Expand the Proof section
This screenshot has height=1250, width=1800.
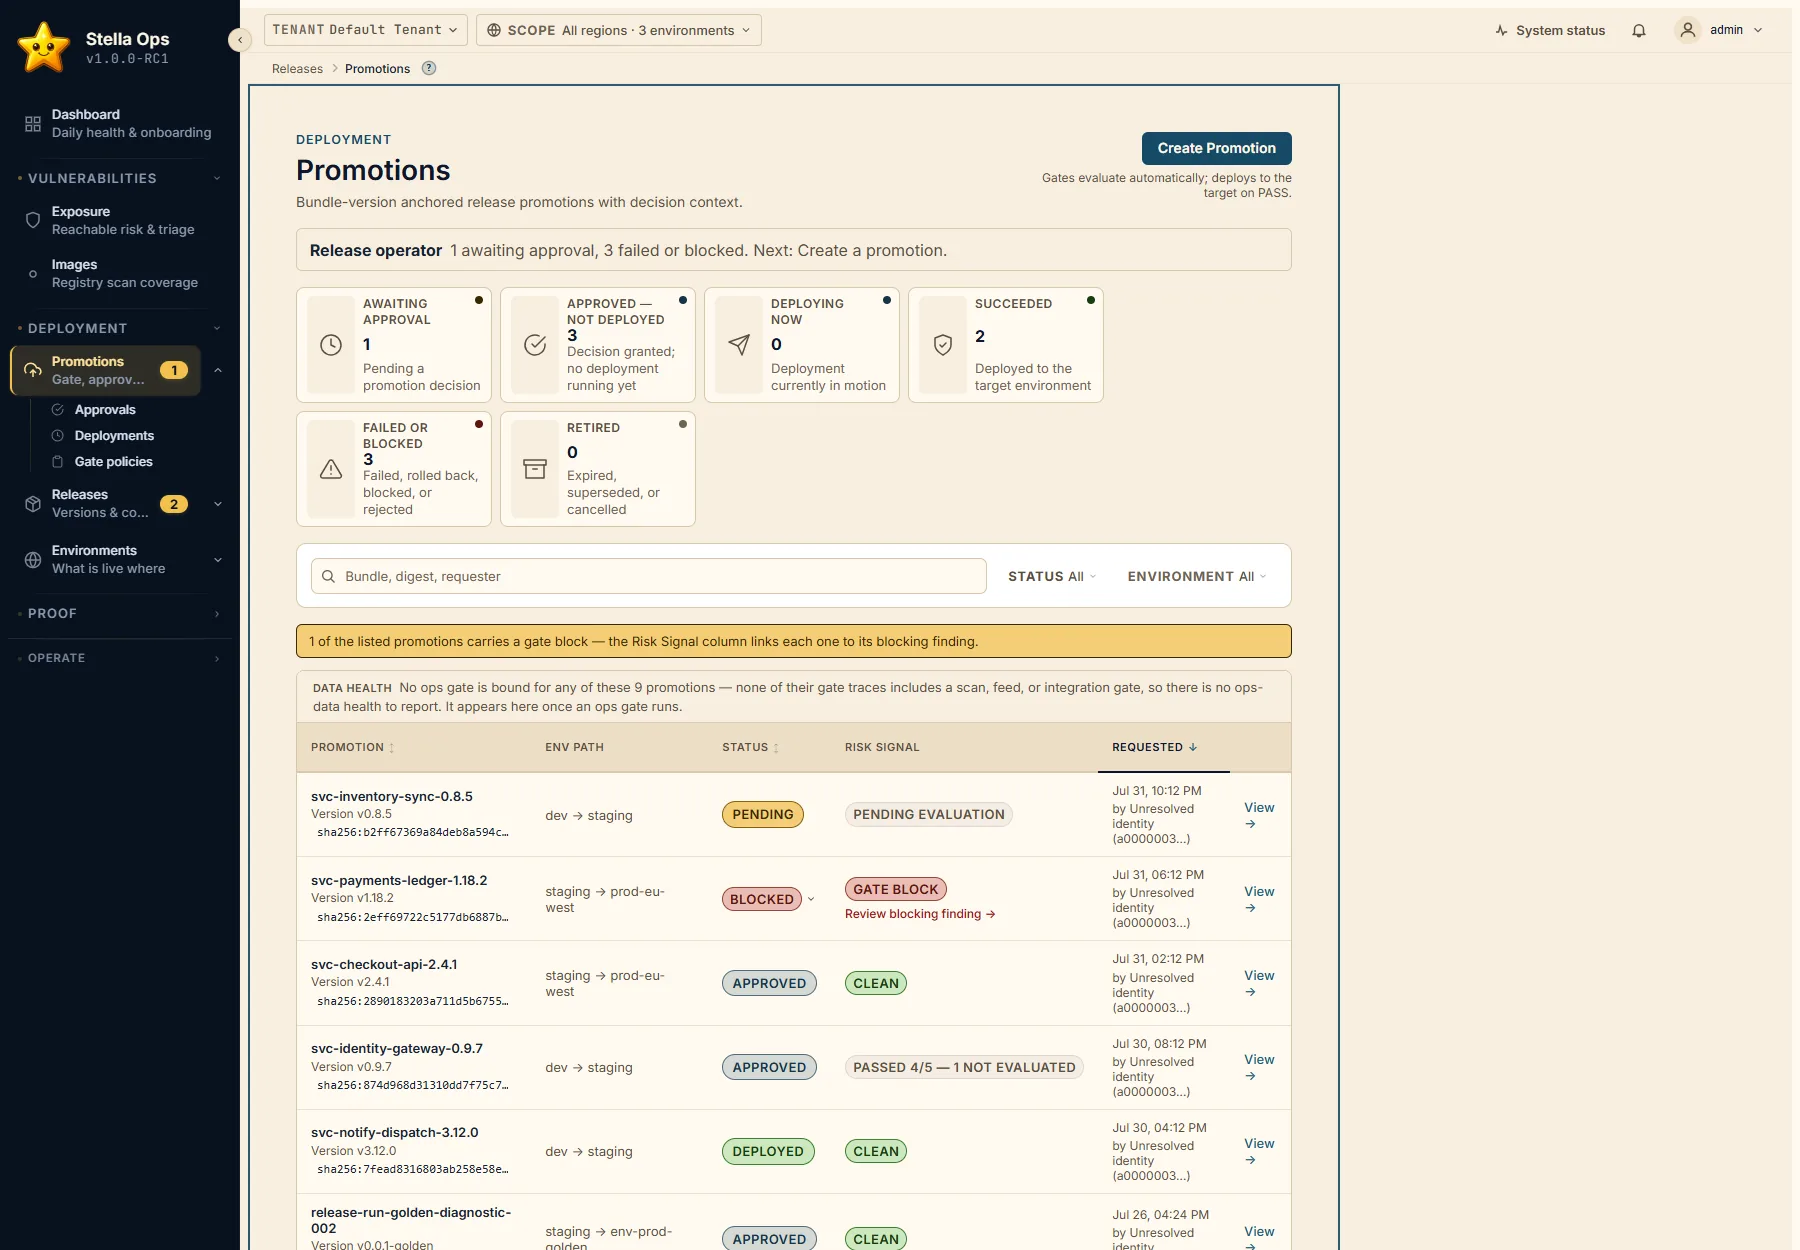(120, 613)
